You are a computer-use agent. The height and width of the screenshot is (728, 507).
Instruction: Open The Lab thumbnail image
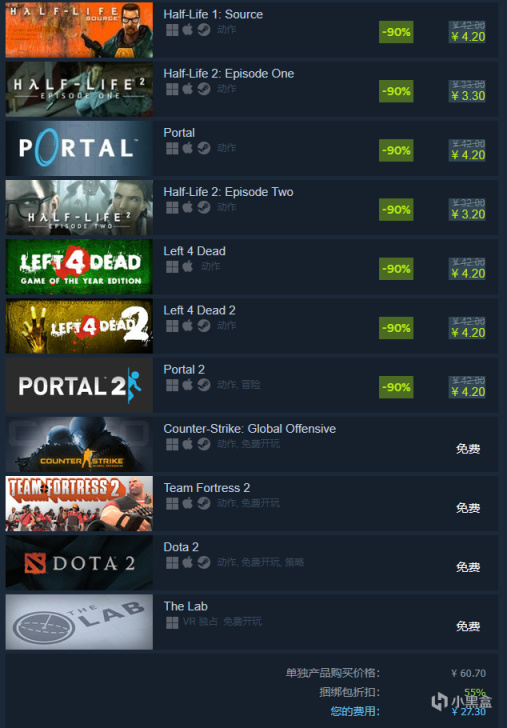point(79,622)
